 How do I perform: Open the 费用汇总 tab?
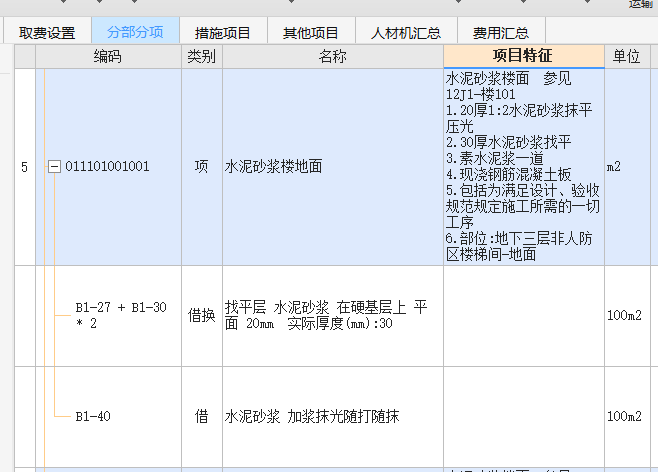click(501, 32)
